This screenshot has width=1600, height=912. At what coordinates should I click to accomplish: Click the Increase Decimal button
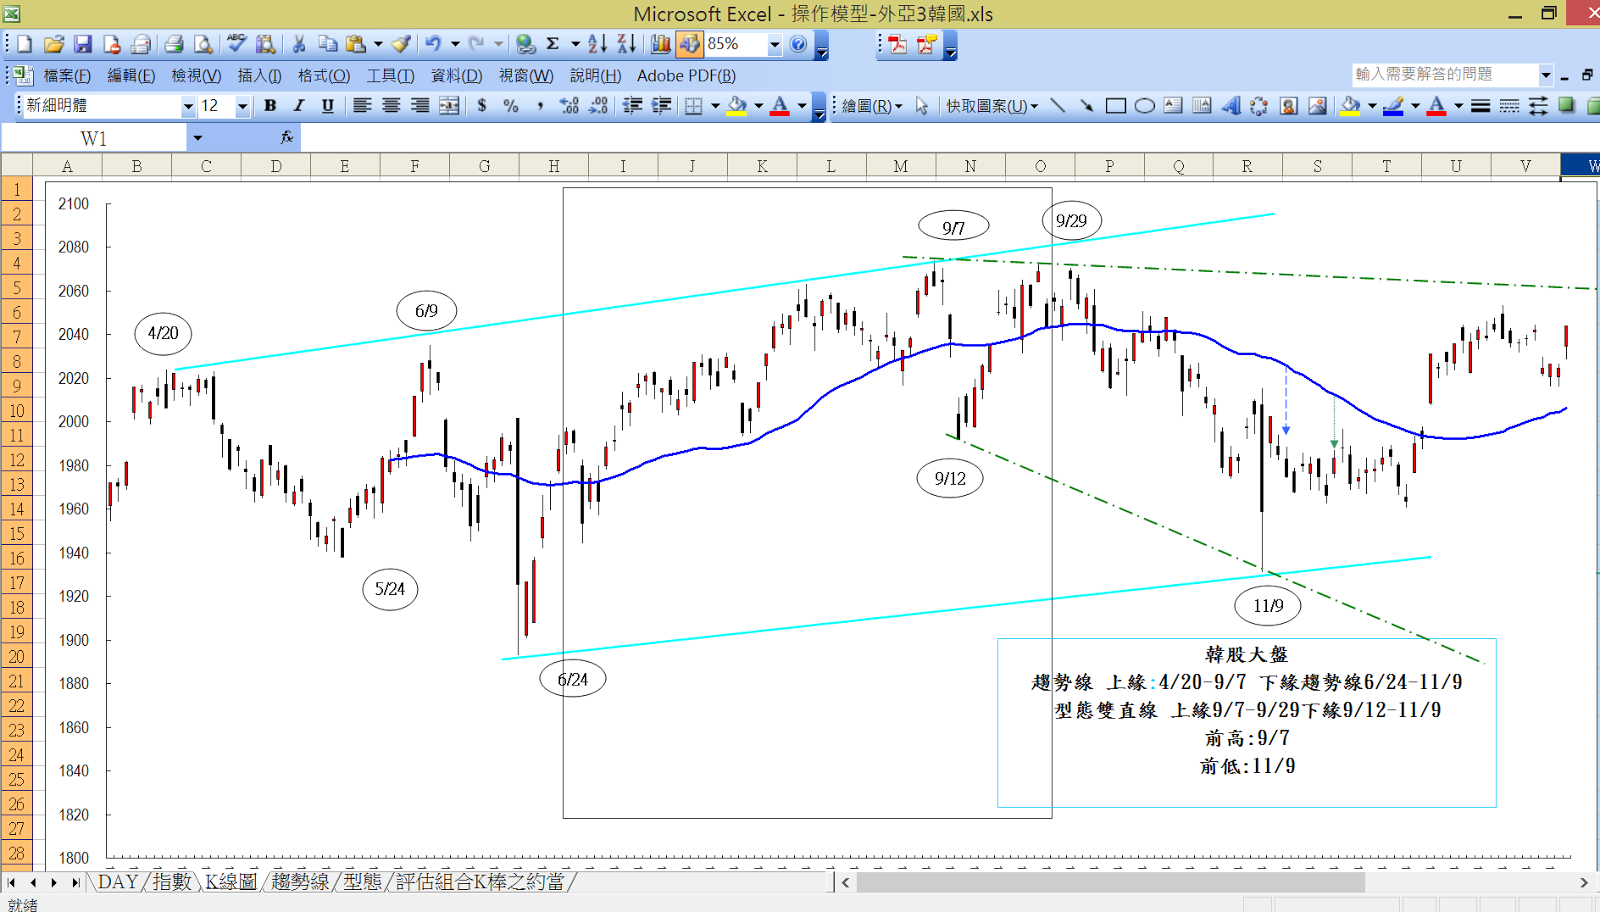pyautogui.click(x=569, y=106)
